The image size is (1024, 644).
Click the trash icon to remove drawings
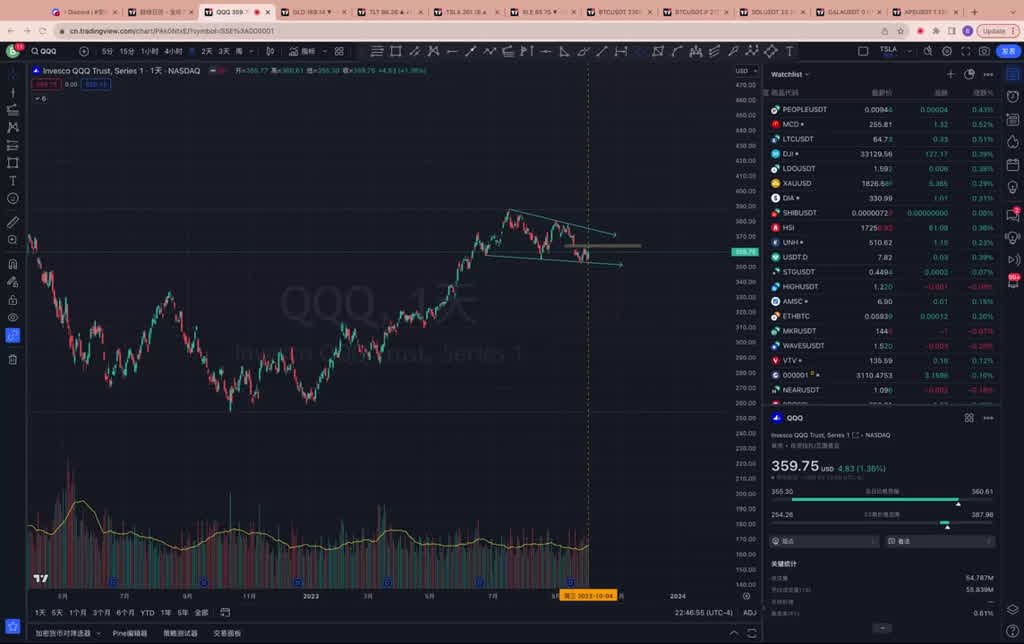point(13,359)
